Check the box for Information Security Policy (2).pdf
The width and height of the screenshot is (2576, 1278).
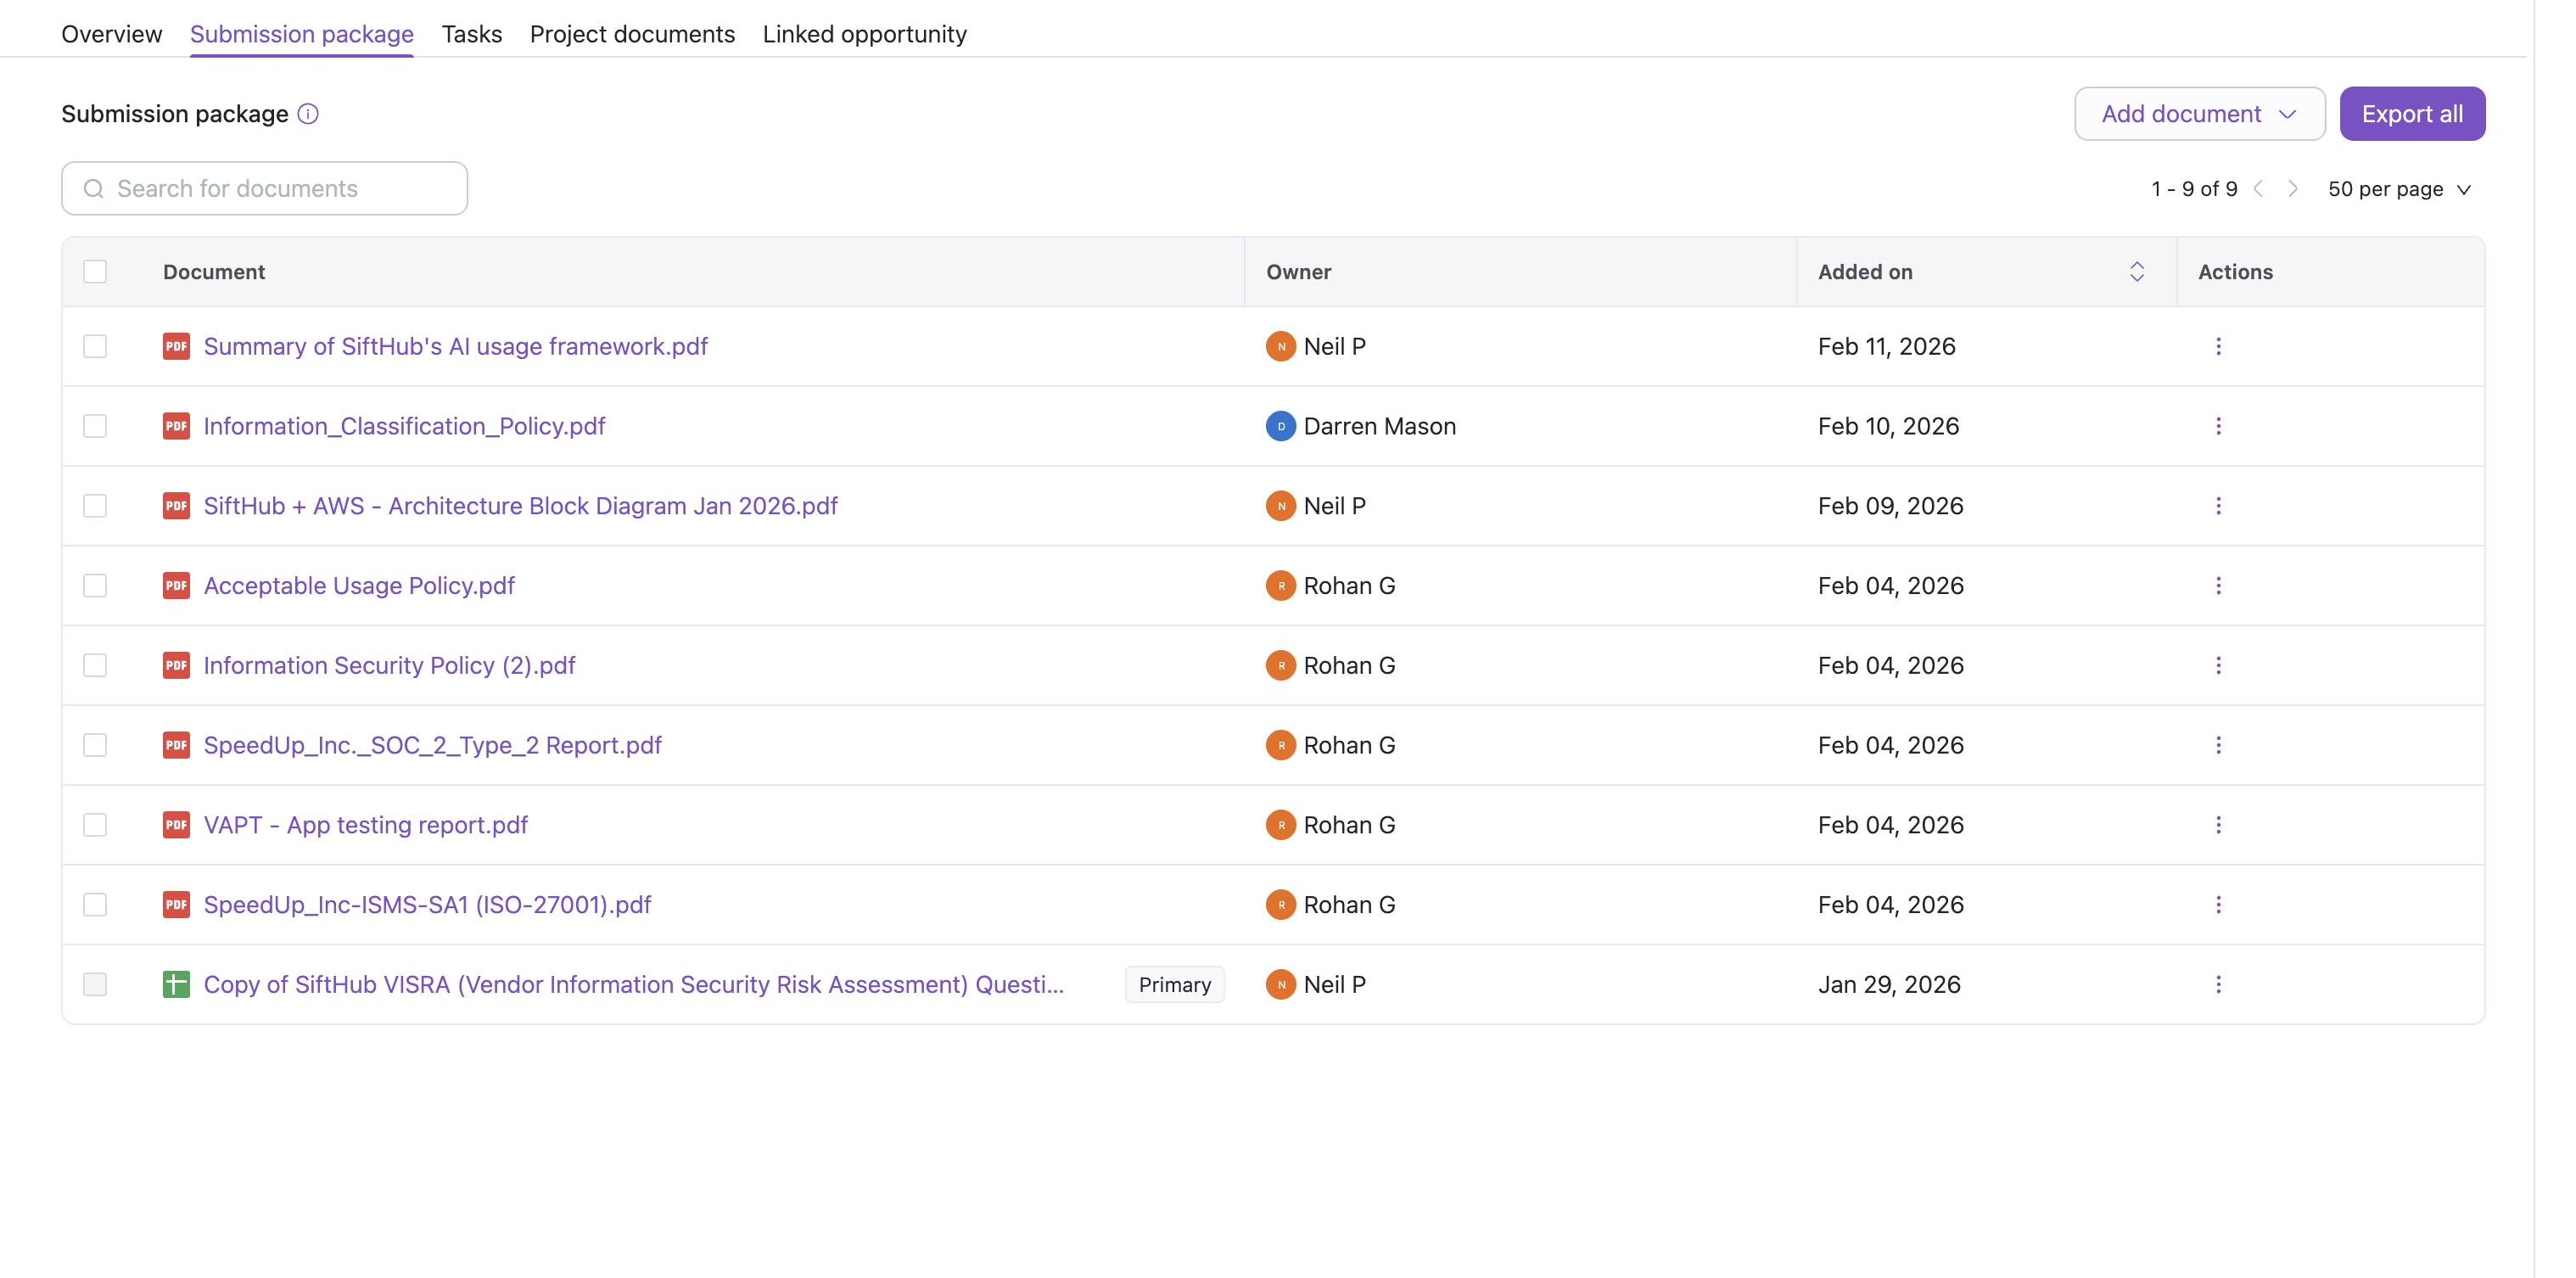95,666
